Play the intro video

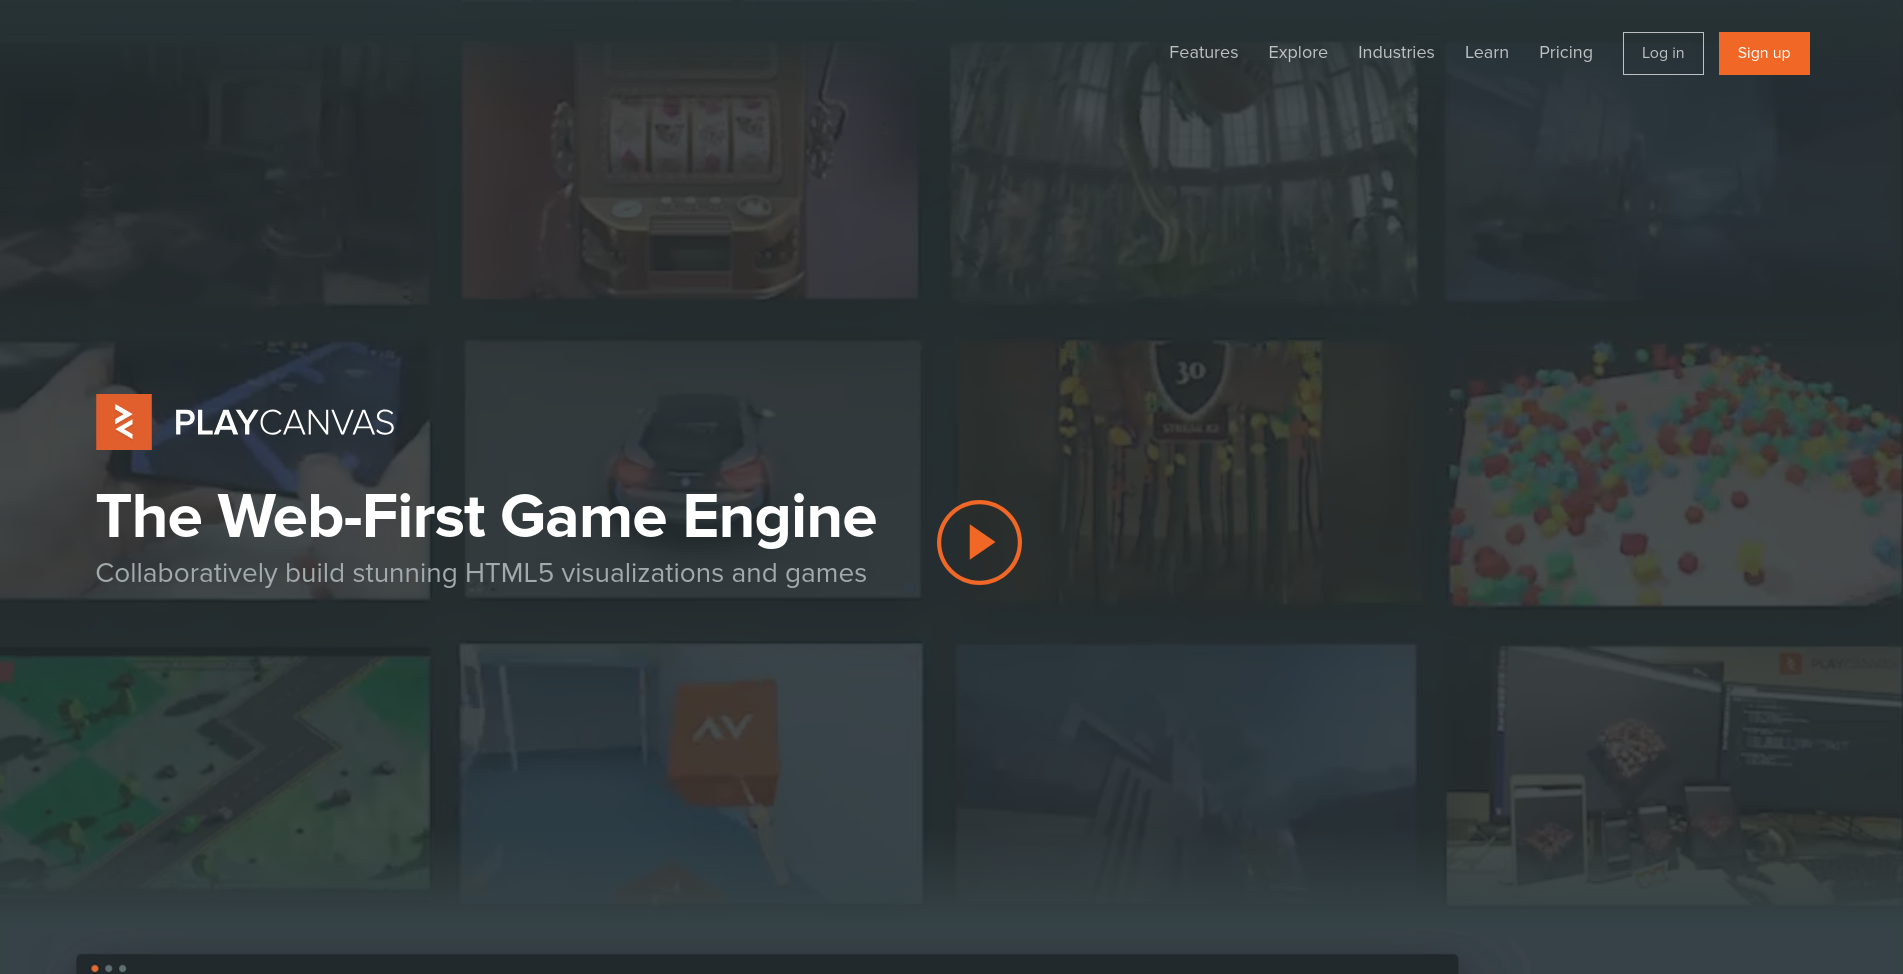[979, 542]
